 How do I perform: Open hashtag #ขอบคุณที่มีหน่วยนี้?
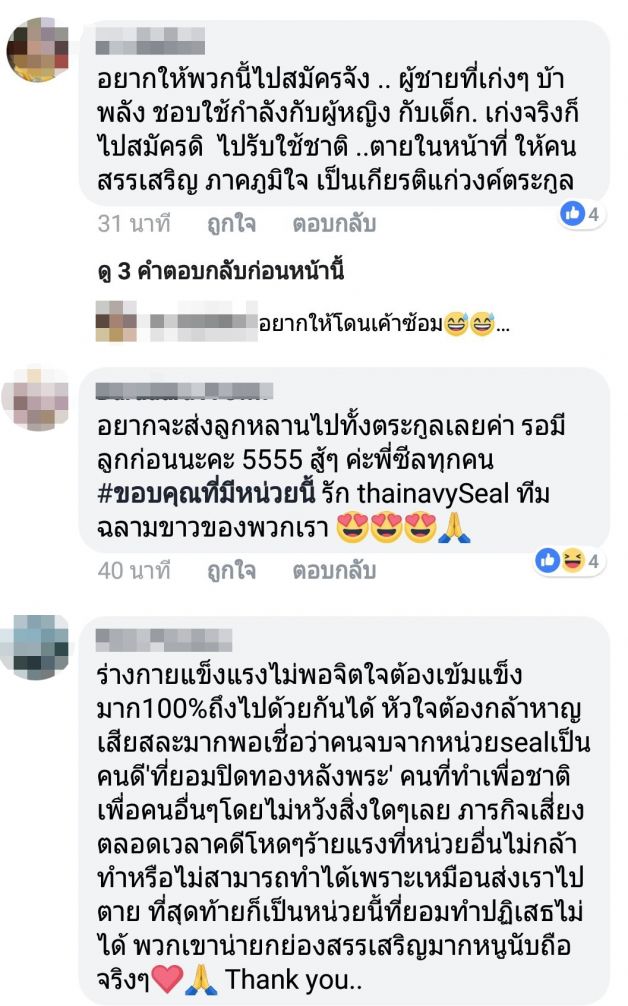207,493
